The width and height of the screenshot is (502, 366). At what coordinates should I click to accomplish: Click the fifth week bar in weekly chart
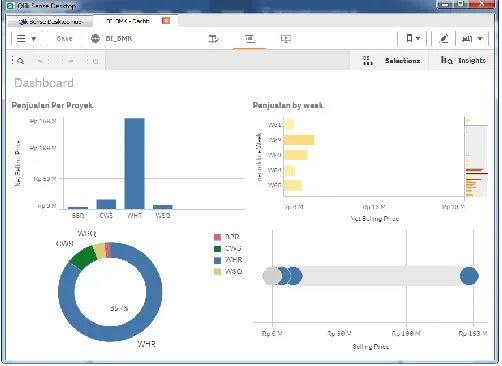[293, 185]
